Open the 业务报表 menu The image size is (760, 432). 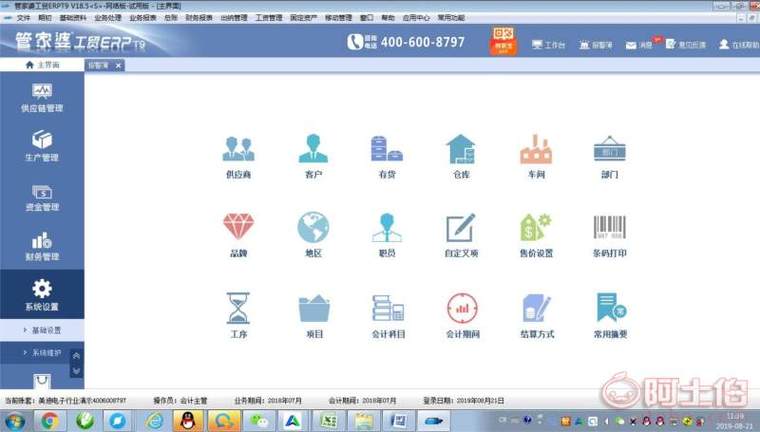142,17
